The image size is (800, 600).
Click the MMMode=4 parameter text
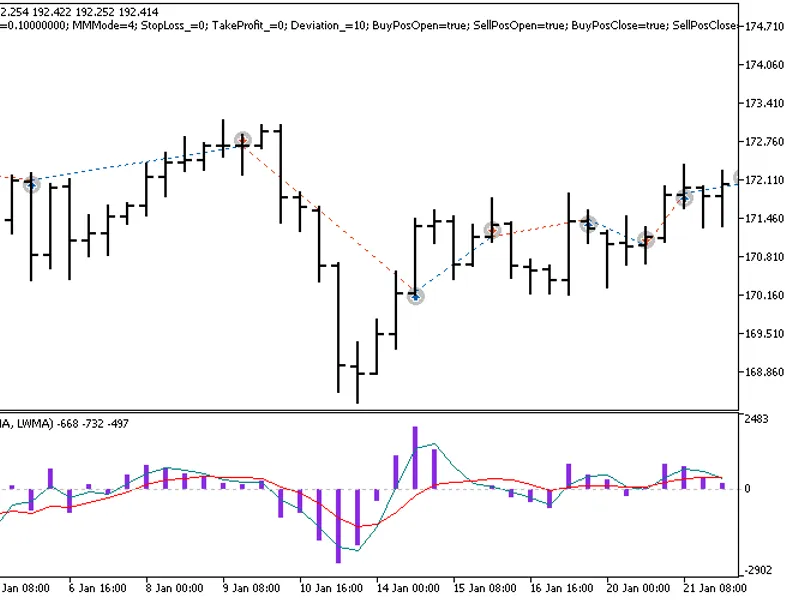pyautogui.click(x=105, y=26)
